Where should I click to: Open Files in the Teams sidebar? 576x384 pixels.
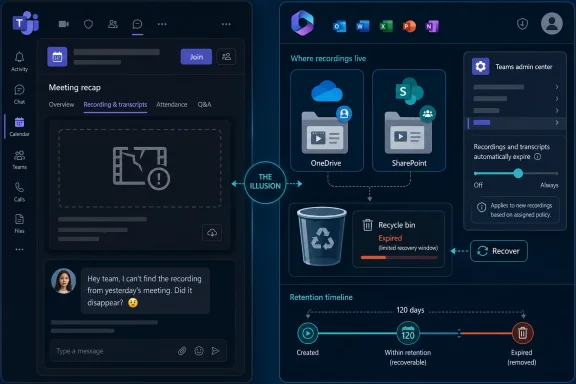(x=19, y=223)
